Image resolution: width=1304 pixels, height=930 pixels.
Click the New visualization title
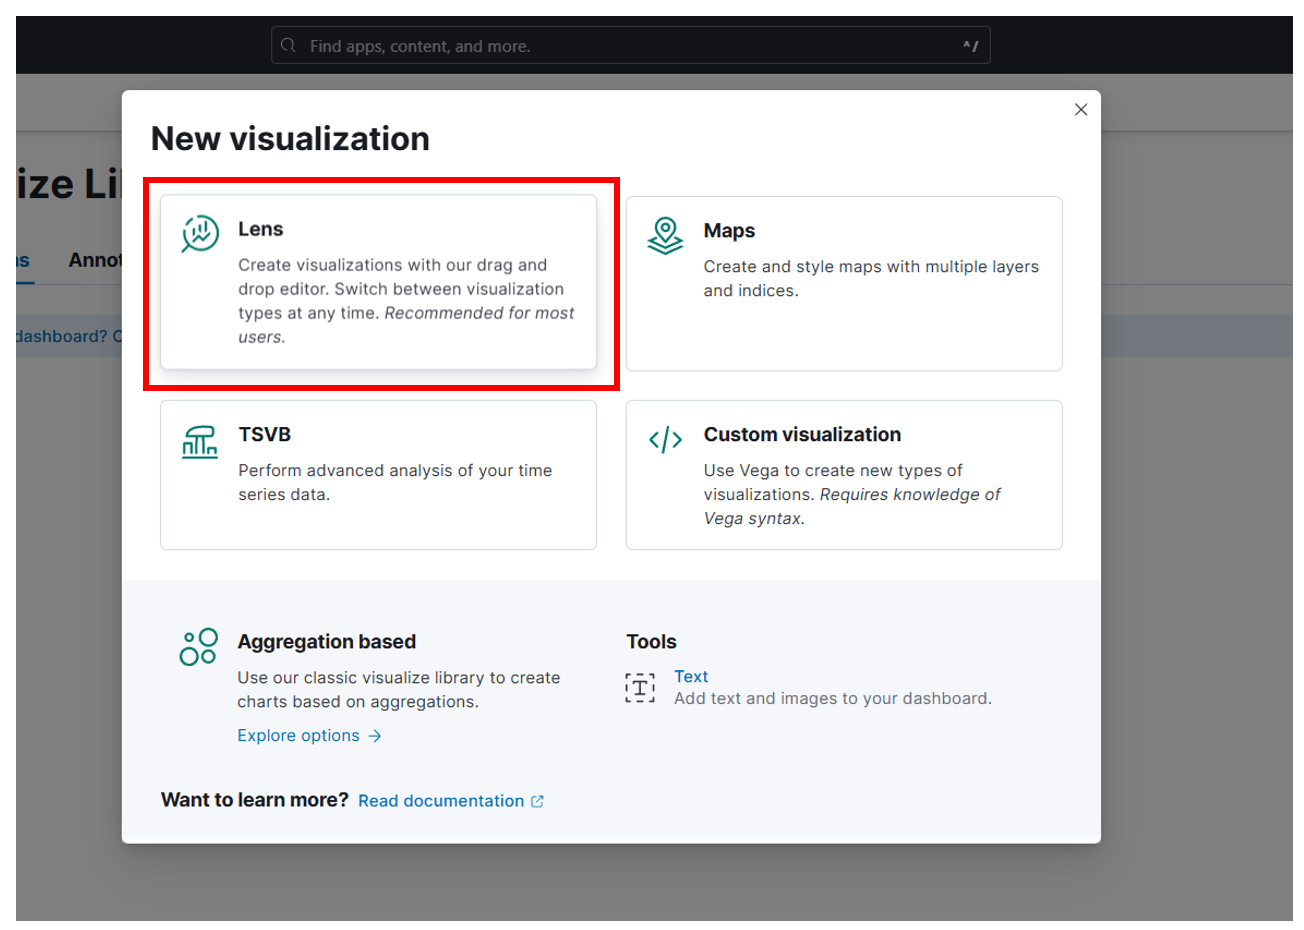pos(290,139)
